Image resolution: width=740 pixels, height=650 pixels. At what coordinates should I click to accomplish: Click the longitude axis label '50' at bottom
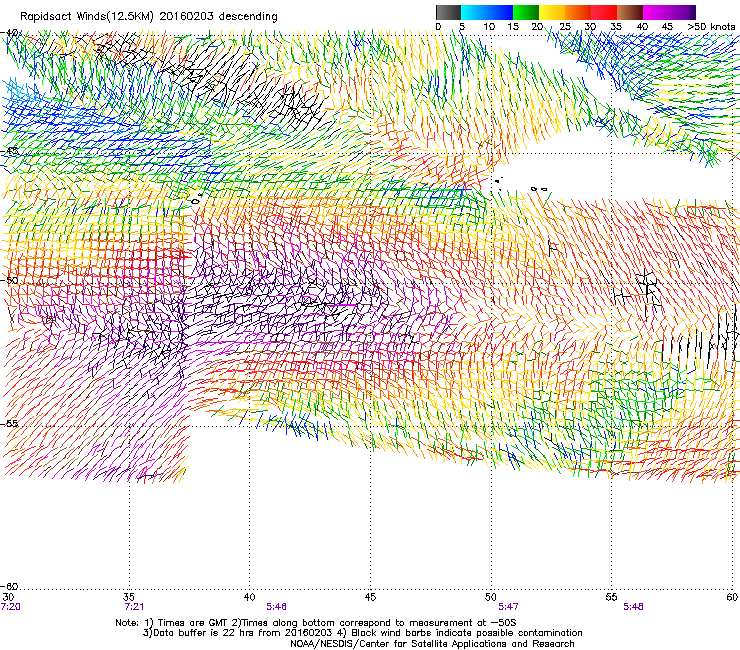point(491,597)
